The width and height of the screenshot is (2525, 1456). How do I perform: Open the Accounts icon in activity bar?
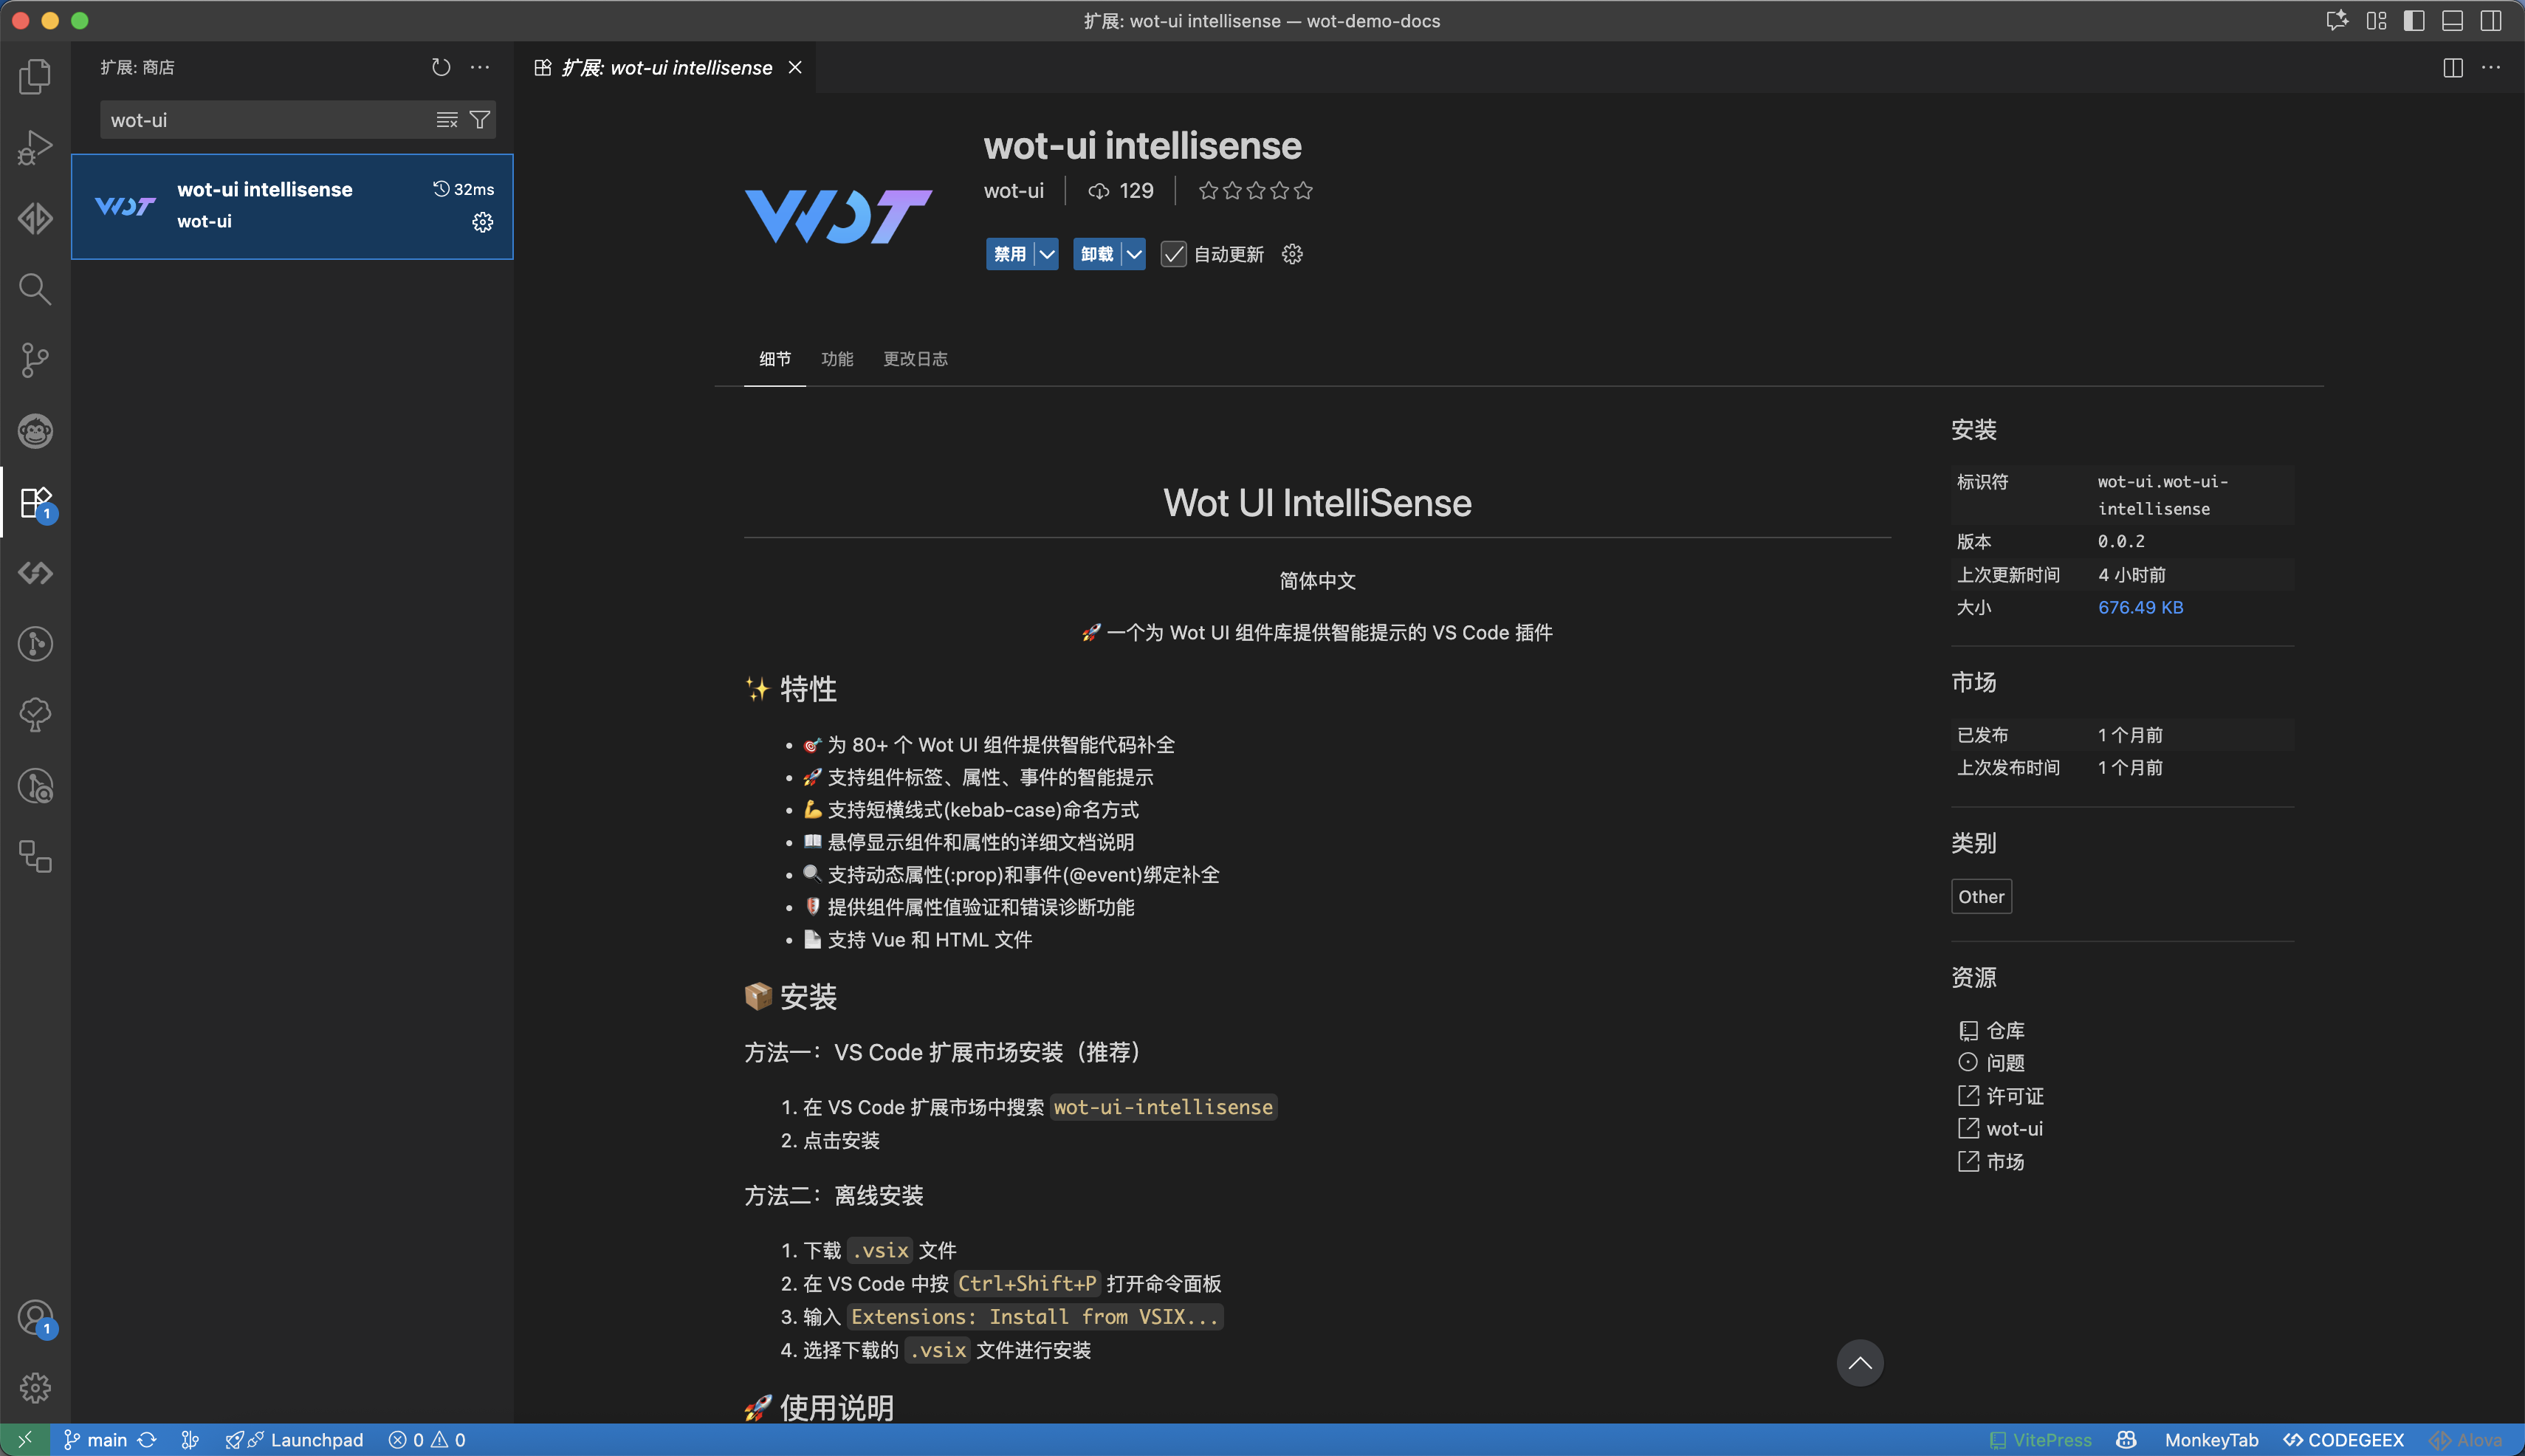point(35,1317)
